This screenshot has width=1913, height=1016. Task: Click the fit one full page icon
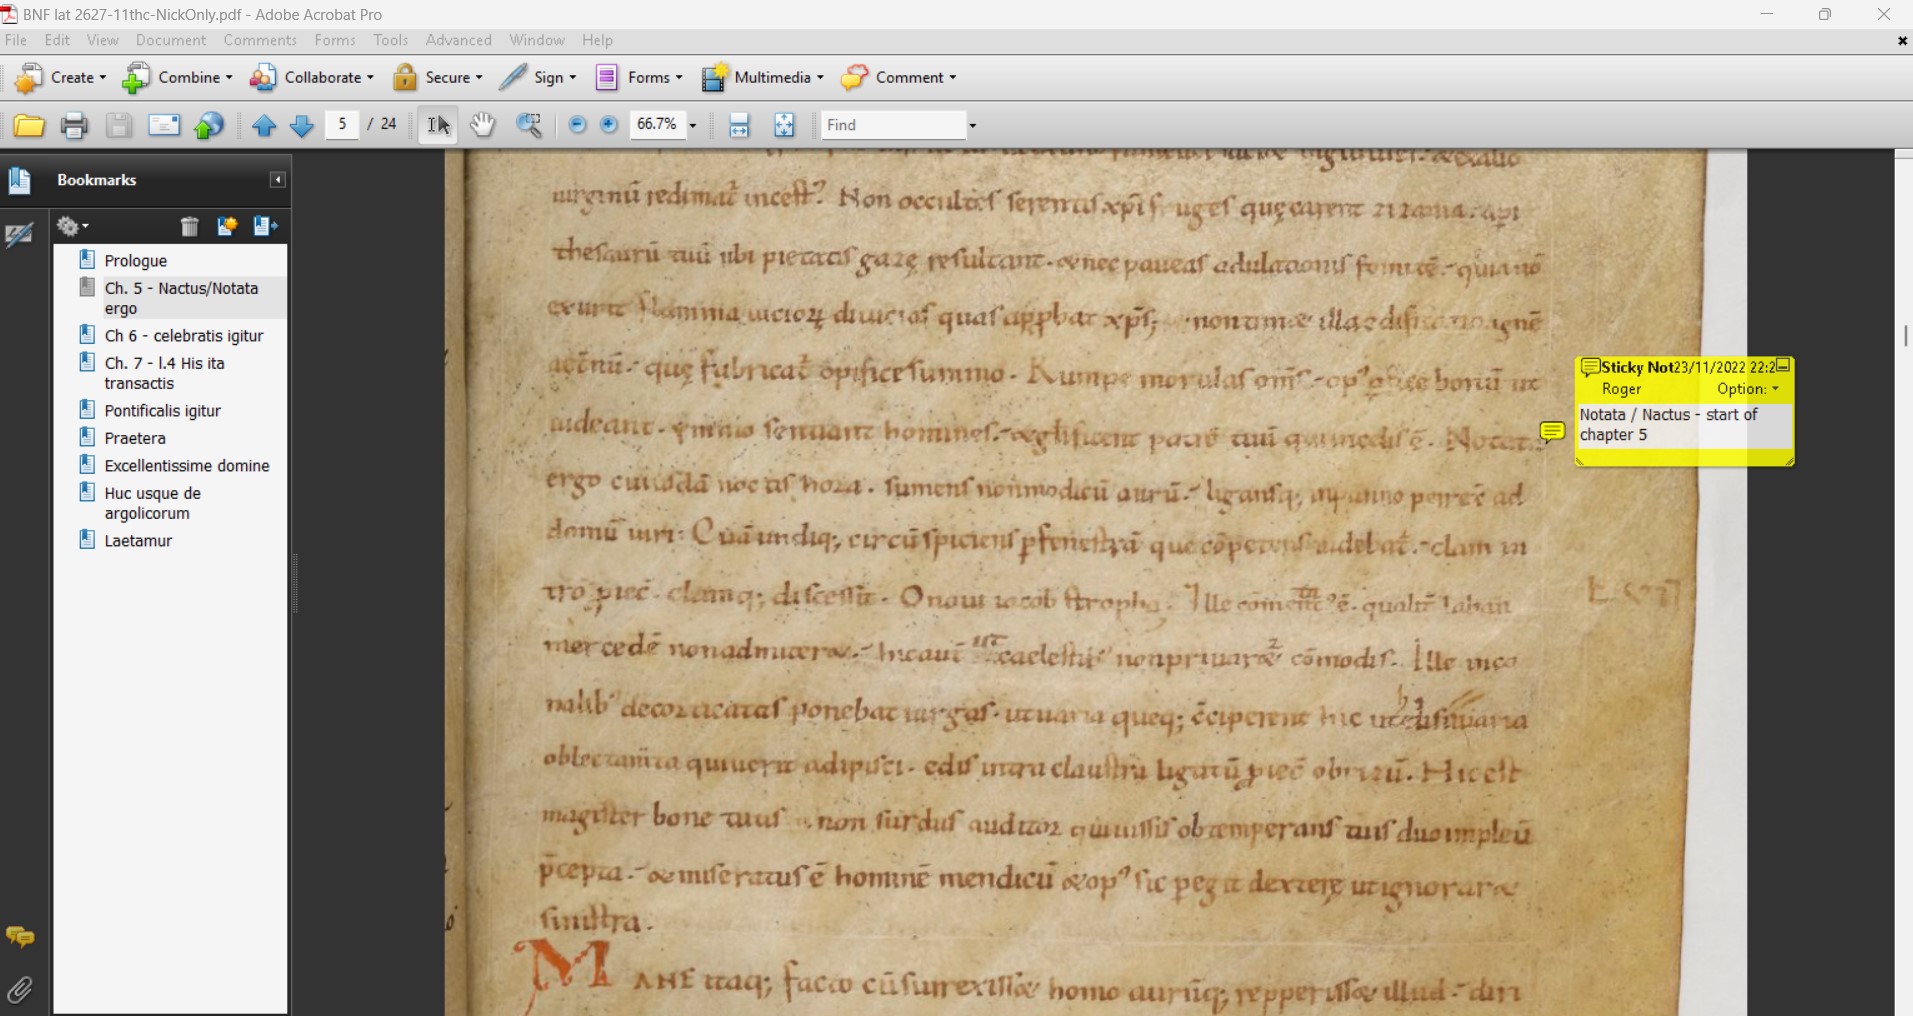click(x=784, y=125)
